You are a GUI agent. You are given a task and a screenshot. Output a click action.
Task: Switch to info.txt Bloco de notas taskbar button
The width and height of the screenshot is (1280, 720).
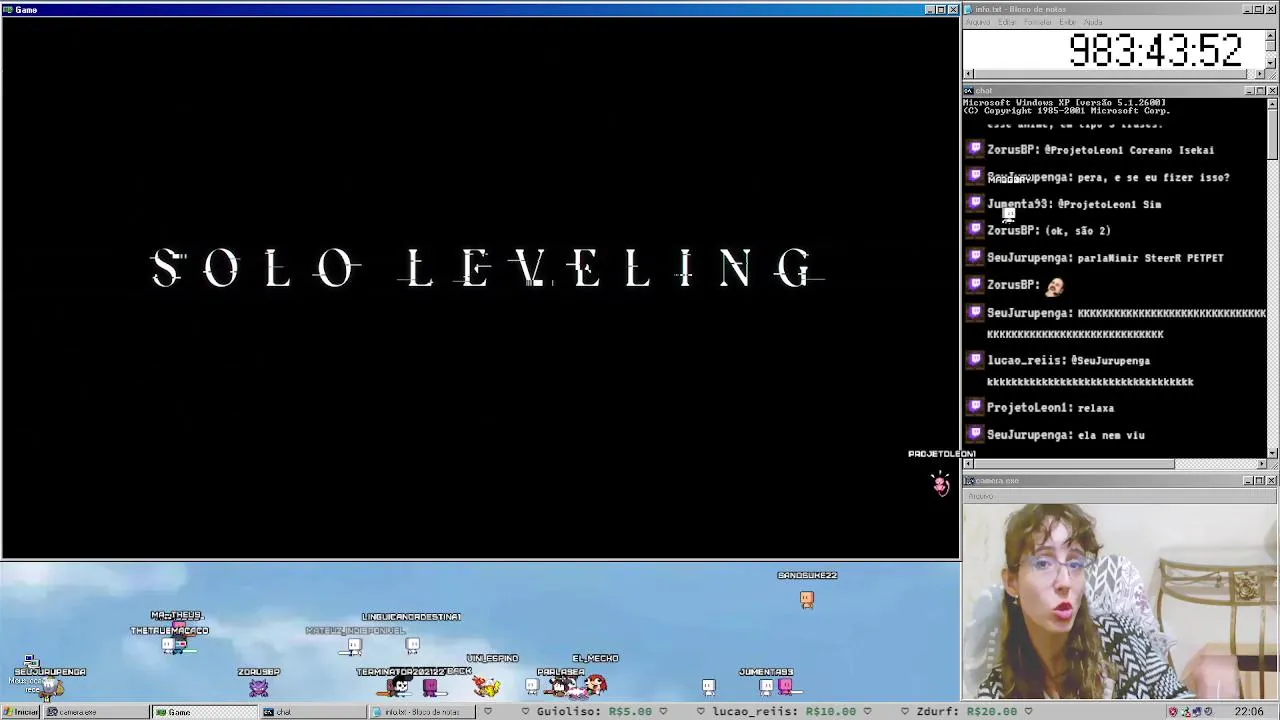[420, 712]
